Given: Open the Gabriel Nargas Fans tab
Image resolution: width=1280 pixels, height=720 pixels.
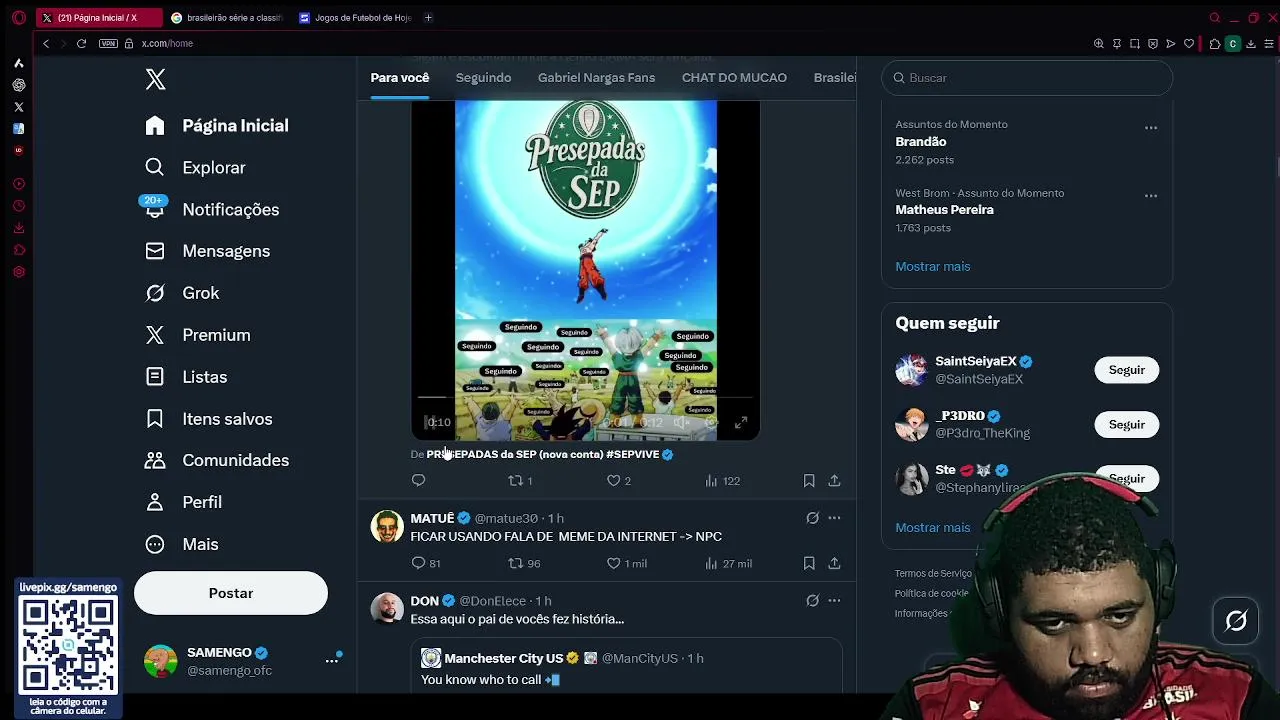Looking at the screenshot, I should pyautogui.click(x=596, y=78).
